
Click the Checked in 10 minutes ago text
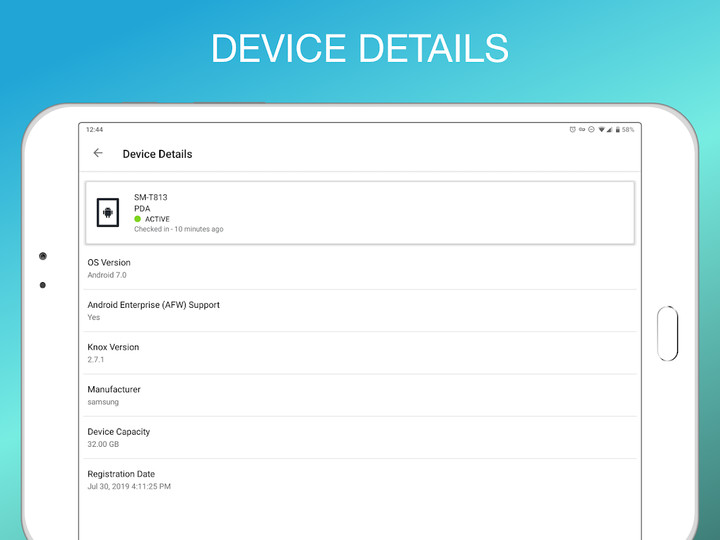tap(179, 229)
